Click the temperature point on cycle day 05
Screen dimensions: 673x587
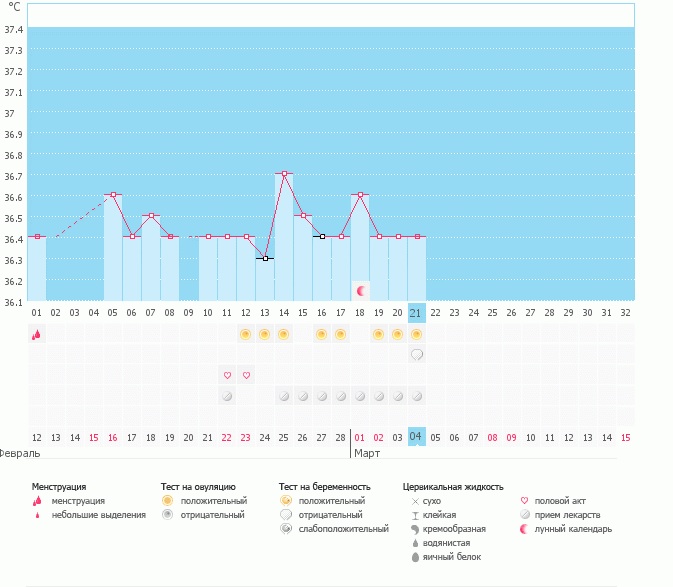coord(113,195)
